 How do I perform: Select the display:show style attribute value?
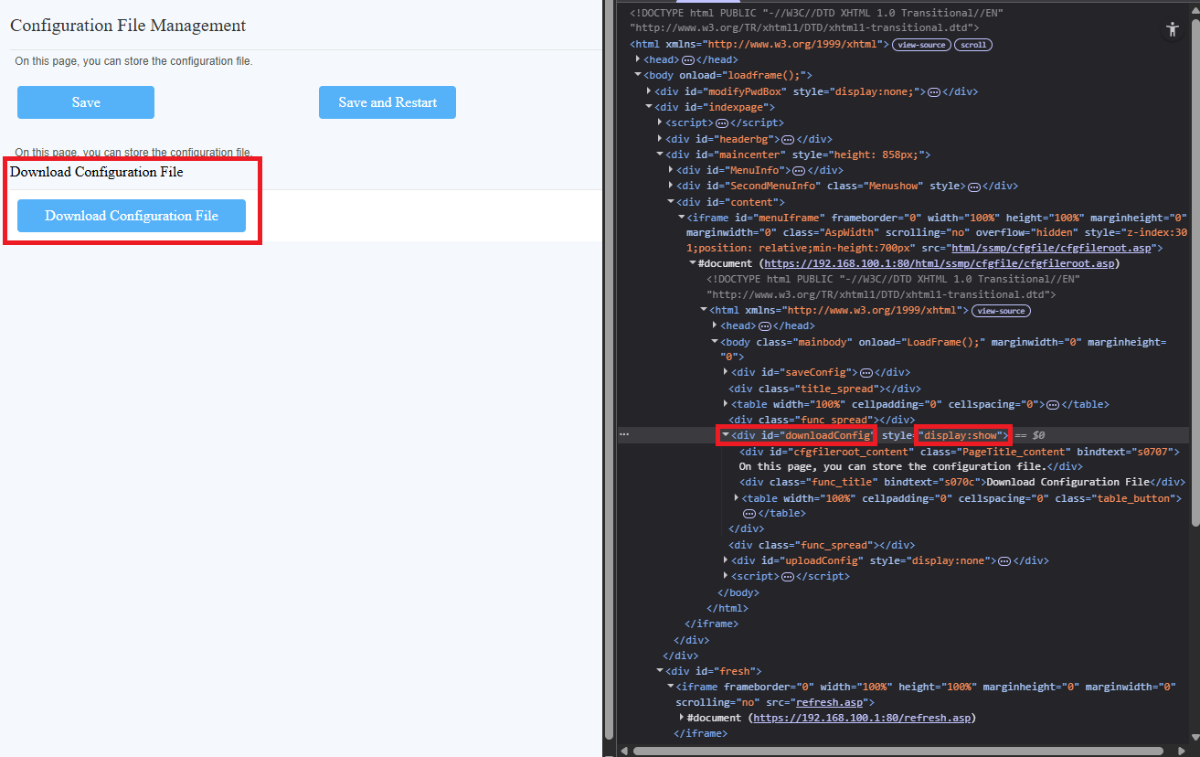(x=962, y=436)
